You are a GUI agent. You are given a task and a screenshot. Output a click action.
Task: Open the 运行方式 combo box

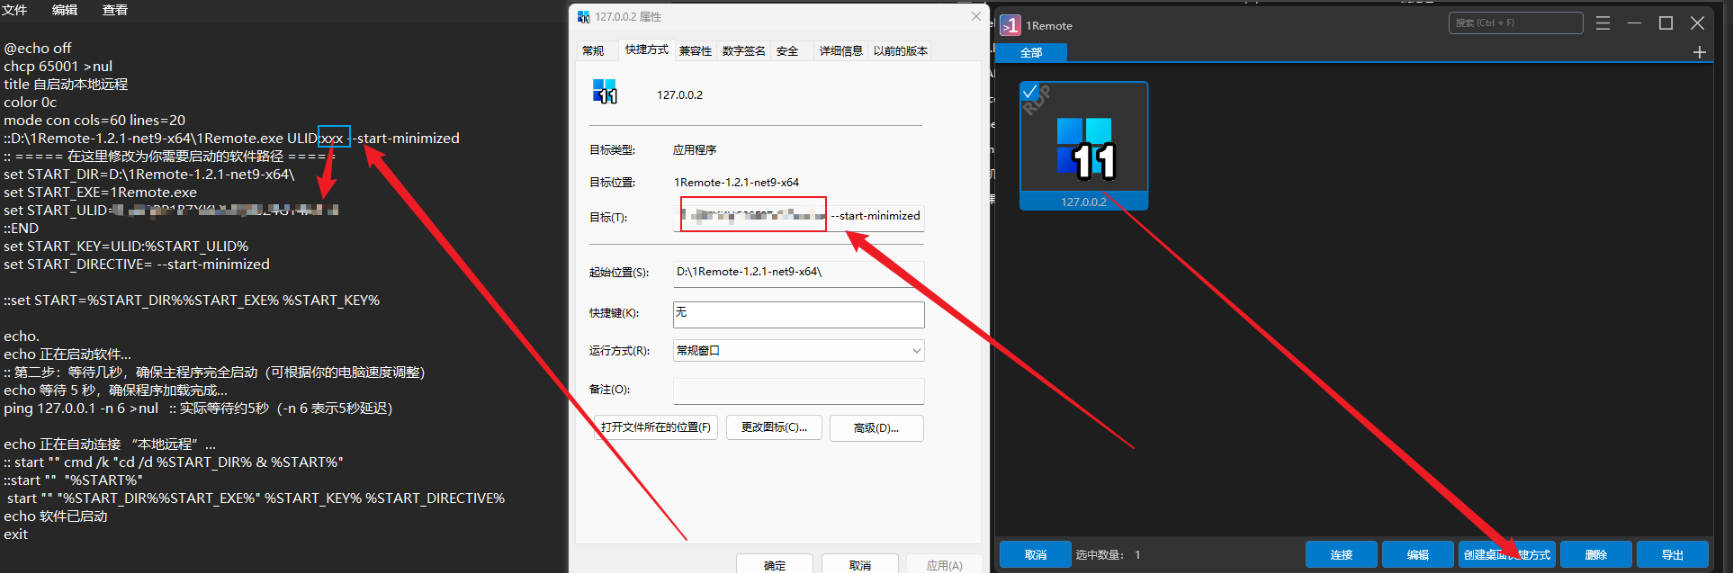798,351
